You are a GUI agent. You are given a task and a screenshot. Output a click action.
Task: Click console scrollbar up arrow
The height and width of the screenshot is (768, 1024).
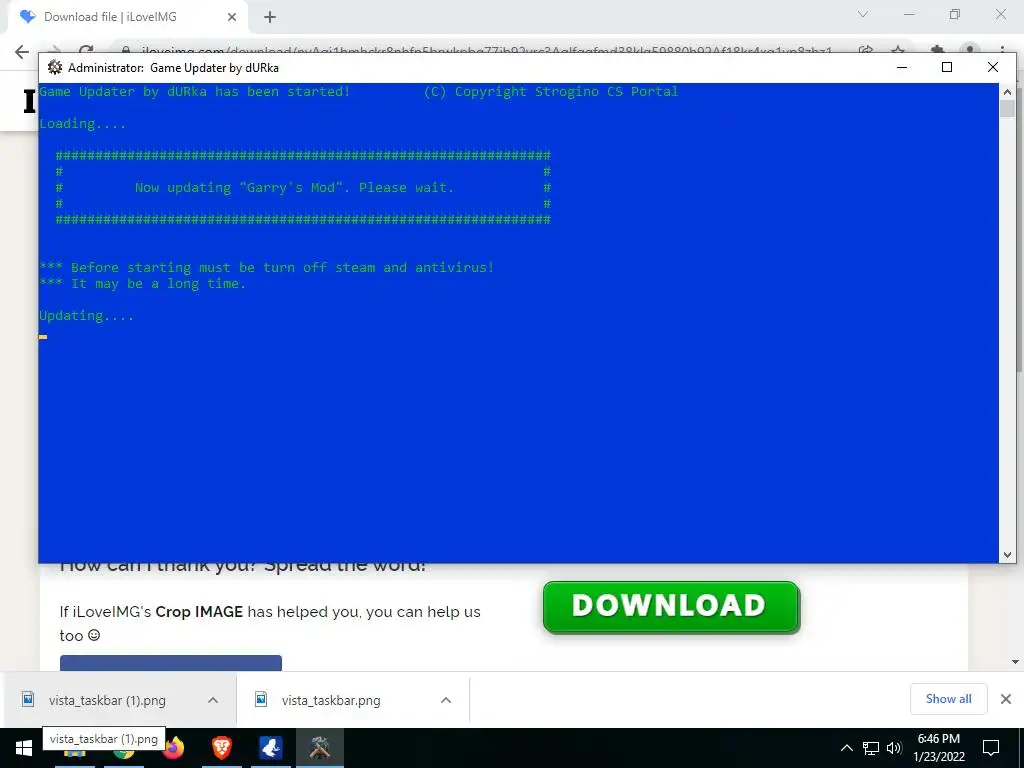coord(1007,92)
